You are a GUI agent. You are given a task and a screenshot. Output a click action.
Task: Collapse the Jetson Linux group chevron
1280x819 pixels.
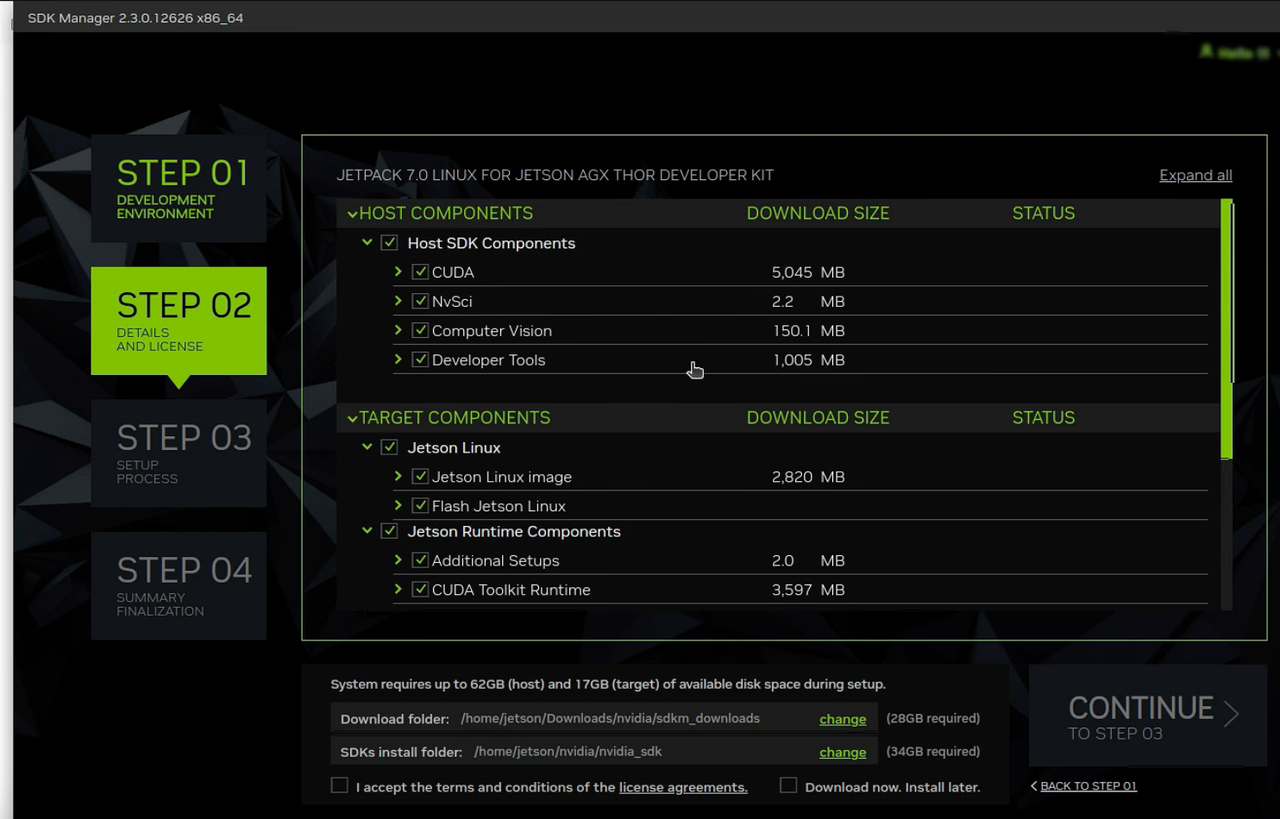pyautogui.click(x=367, y=447)
